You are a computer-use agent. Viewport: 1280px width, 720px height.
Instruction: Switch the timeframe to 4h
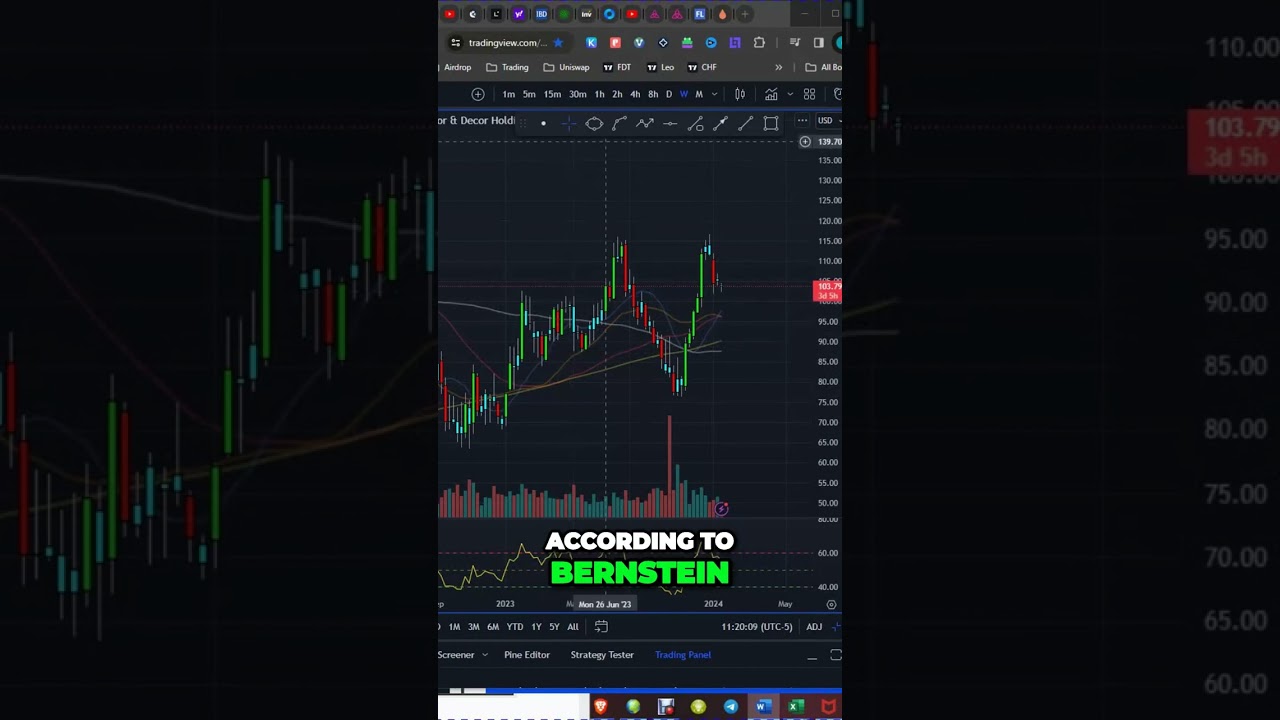635,94
